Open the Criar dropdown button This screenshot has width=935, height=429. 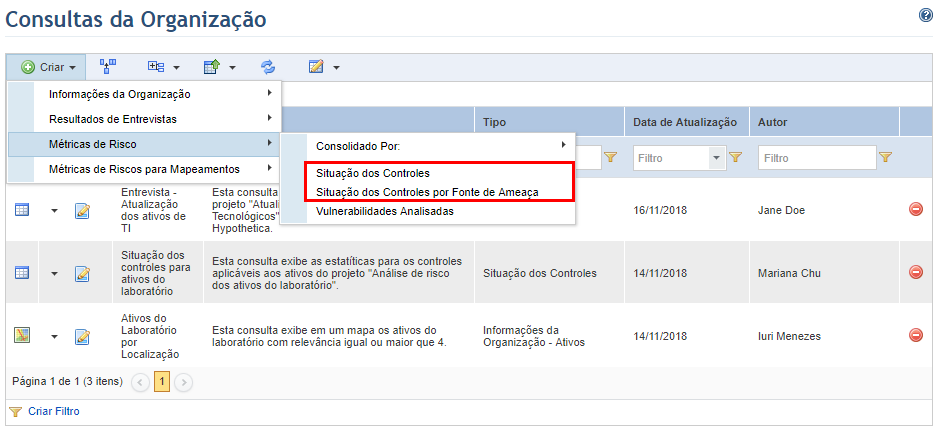[x=49, y=67]
